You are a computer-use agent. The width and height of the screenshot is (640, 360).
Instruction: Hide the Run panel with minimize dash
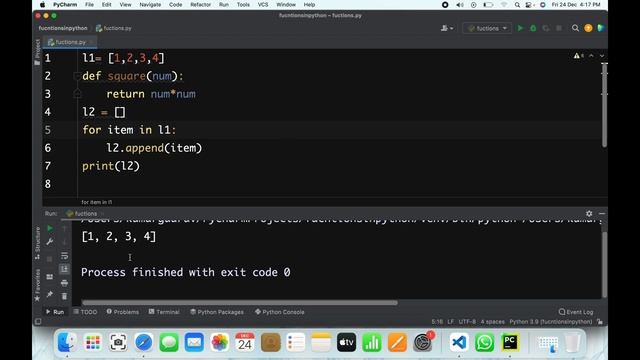(x=602, y=213)
